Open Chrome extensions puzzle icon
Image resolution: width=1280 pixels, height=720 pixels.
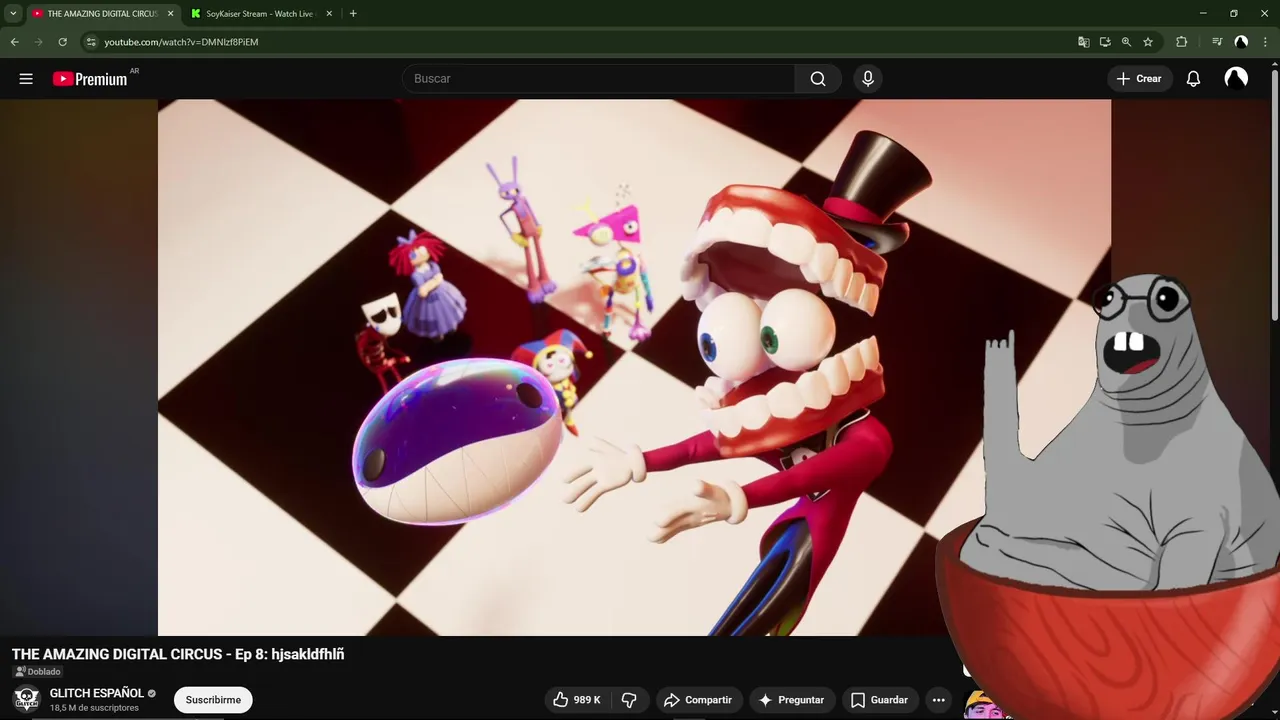click(1181, 42)
